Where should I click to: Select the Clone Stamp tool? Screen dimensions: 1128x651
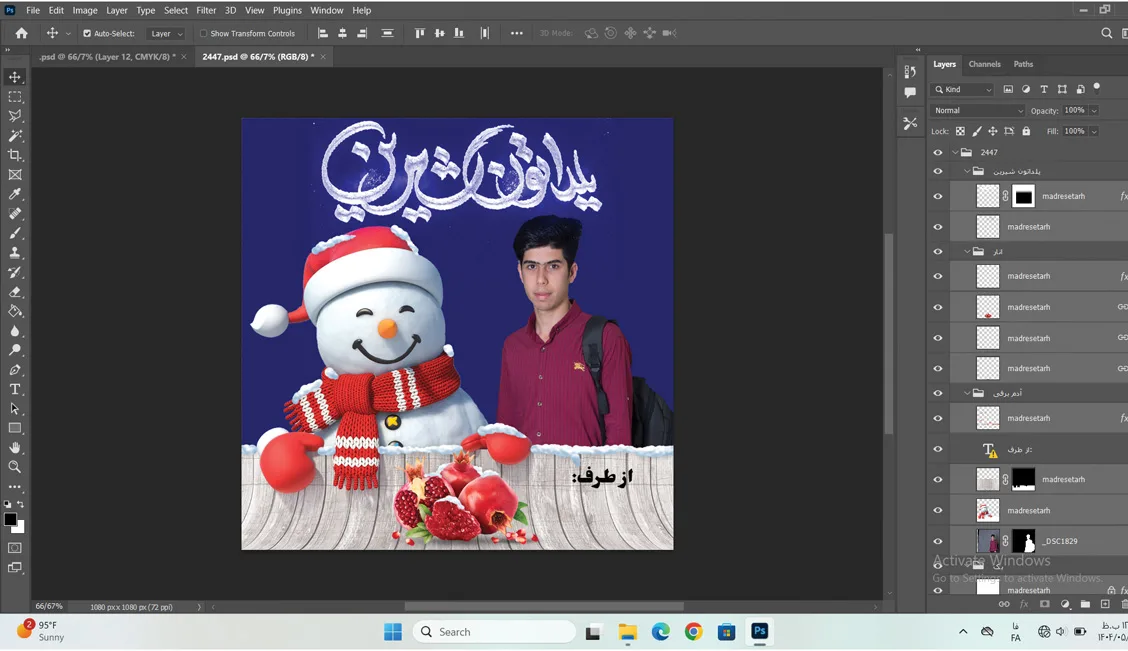tap(14, 252)
